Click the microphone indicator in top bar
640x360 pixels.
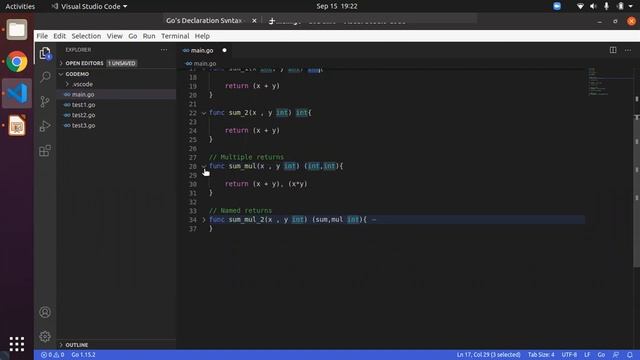click(607, 6)
